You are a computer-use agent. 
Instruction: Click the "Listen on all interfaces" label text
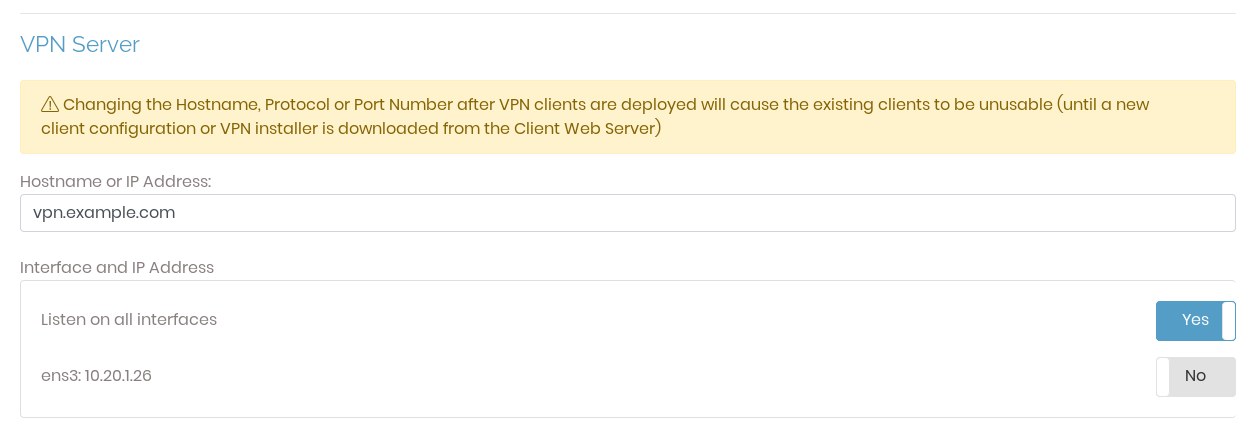click(129, 320)
